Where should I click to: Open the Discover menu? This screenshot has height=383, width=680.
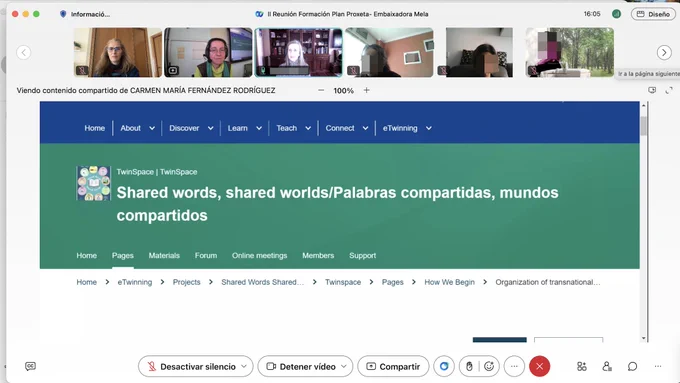[184, 128]
